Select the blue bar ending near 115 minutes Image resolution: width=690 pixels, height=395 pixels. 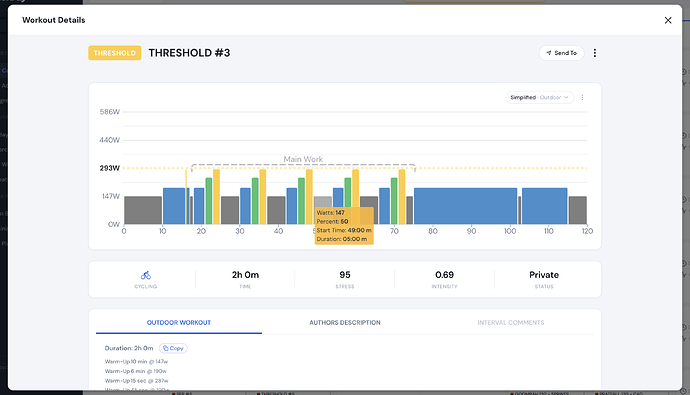544,206
